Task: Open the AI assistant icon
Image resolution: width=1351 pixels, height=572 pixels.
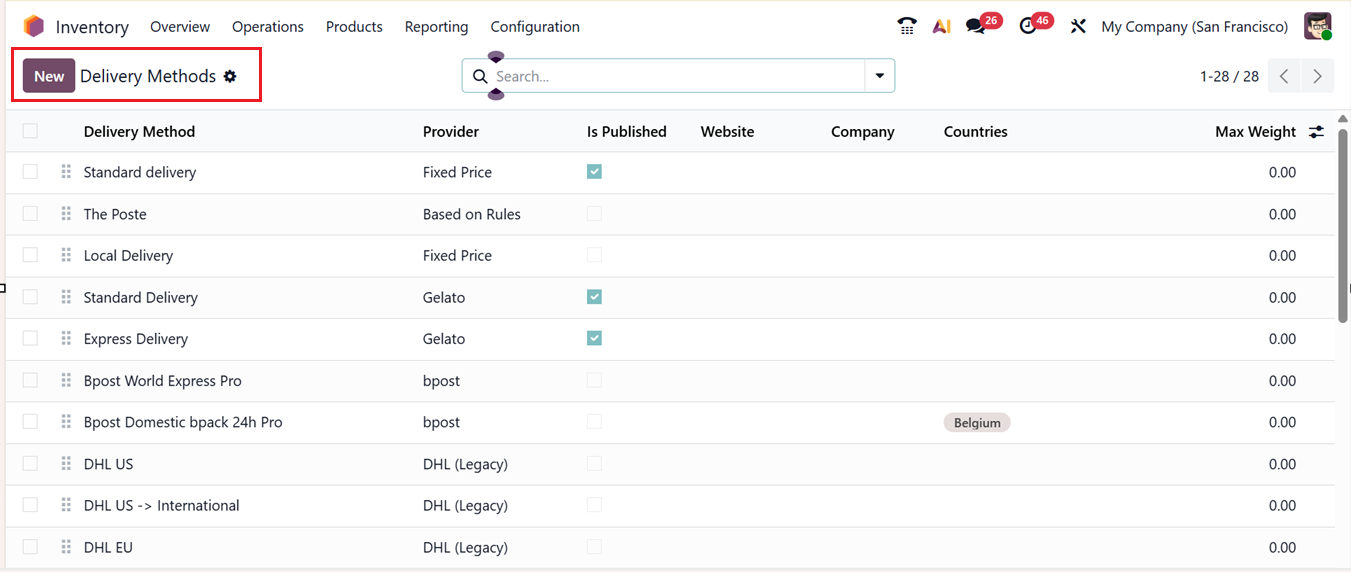Action: point(941,26)
